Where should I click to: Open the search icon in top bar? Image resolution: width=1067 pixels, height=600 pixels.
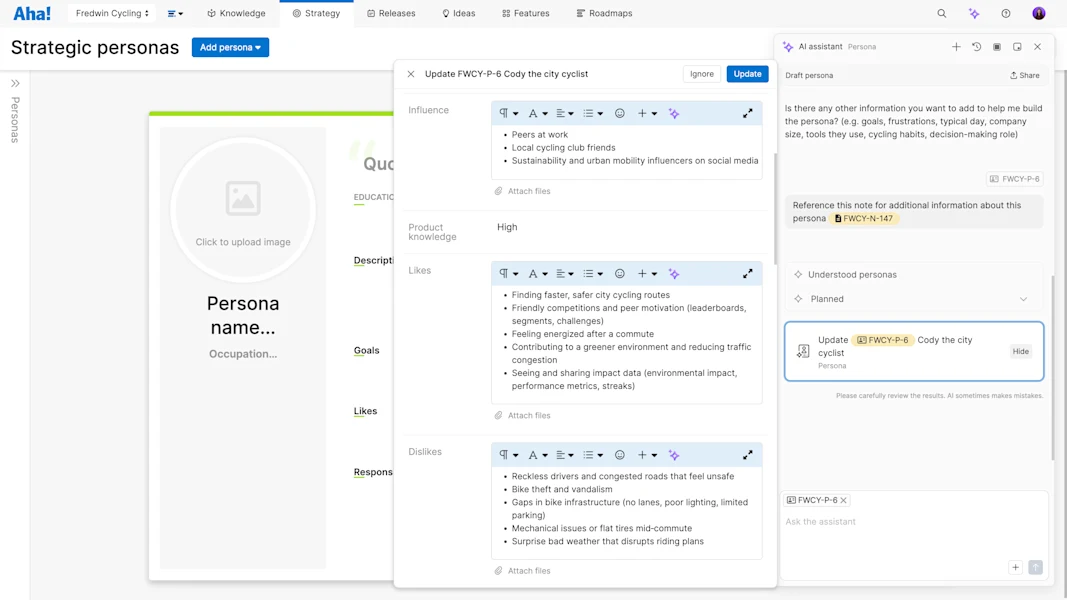(942, 13)
